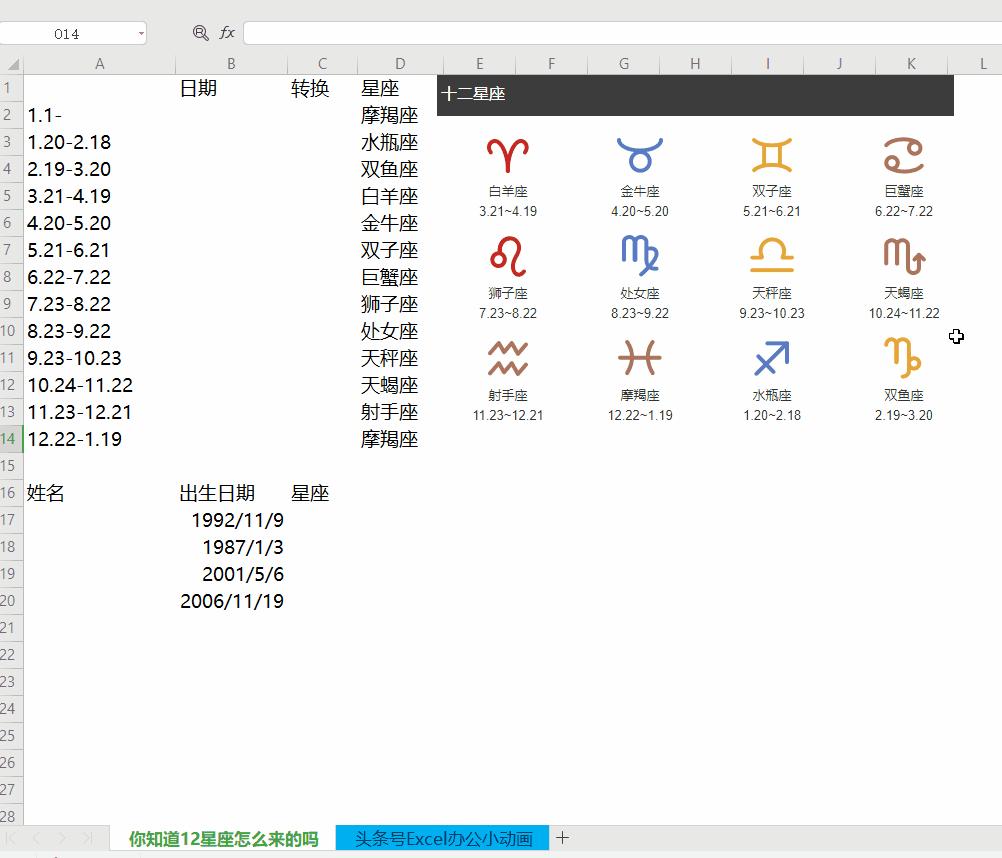Select the blue 水瓶座 Aquarius symbol icon
The width and height of the screenshot is (1002, 858).
coord(770,358)
